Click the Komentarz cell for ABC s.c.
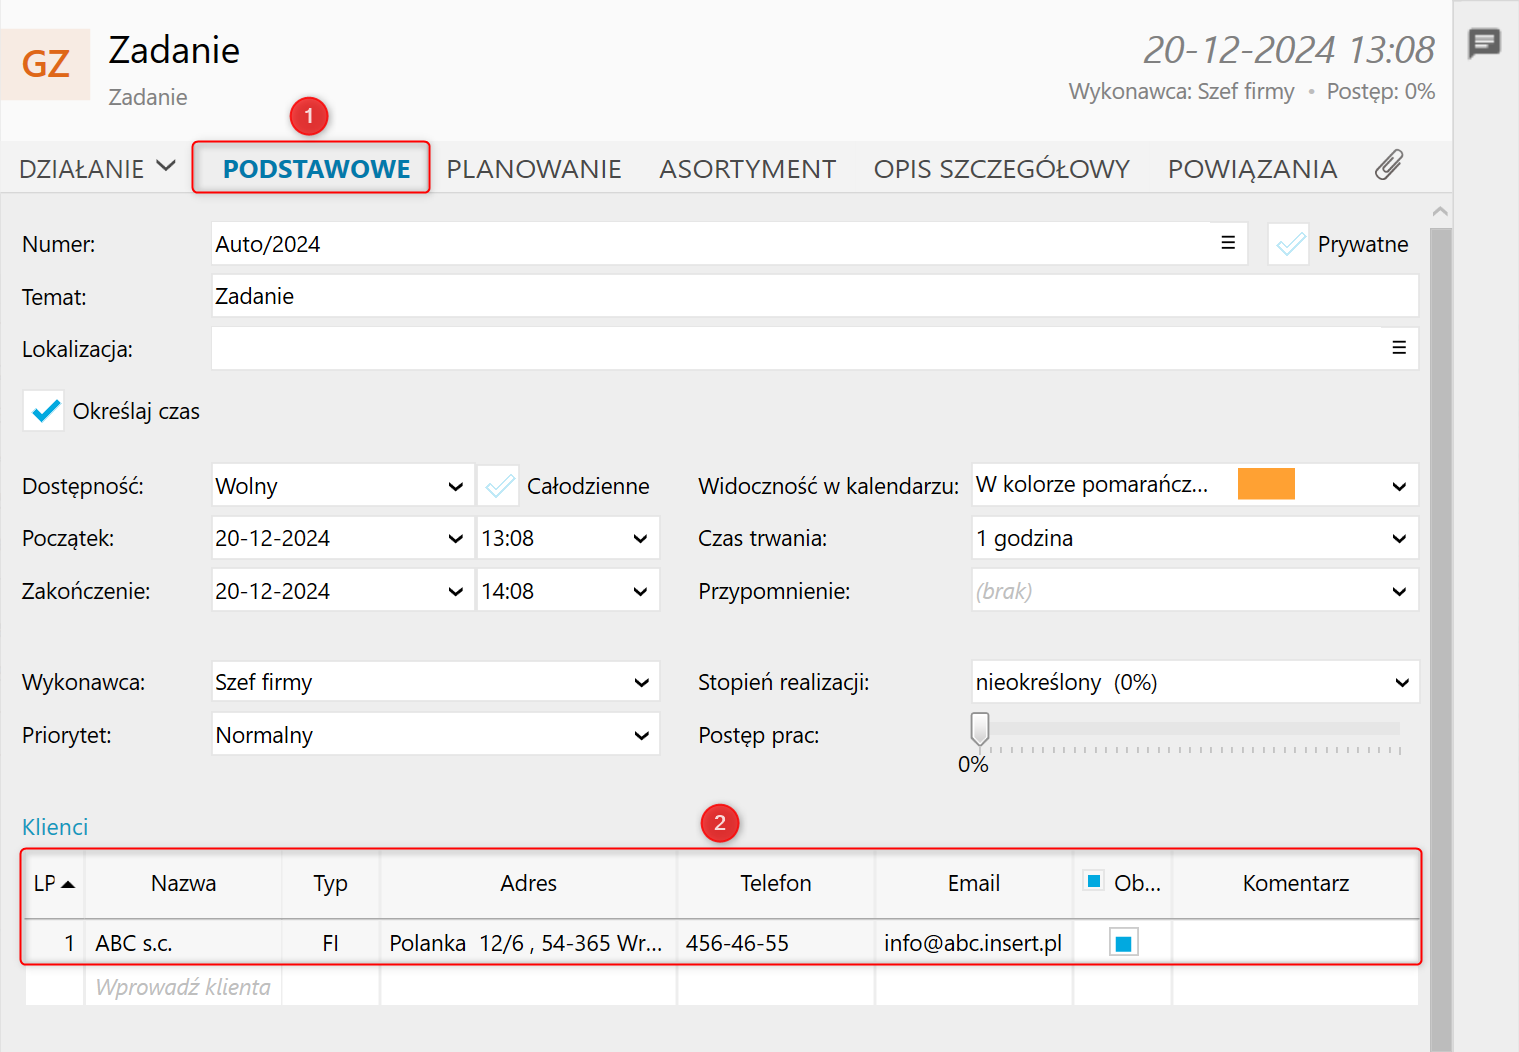The image size is (1519, 1052). click(x=1295, y=943)
